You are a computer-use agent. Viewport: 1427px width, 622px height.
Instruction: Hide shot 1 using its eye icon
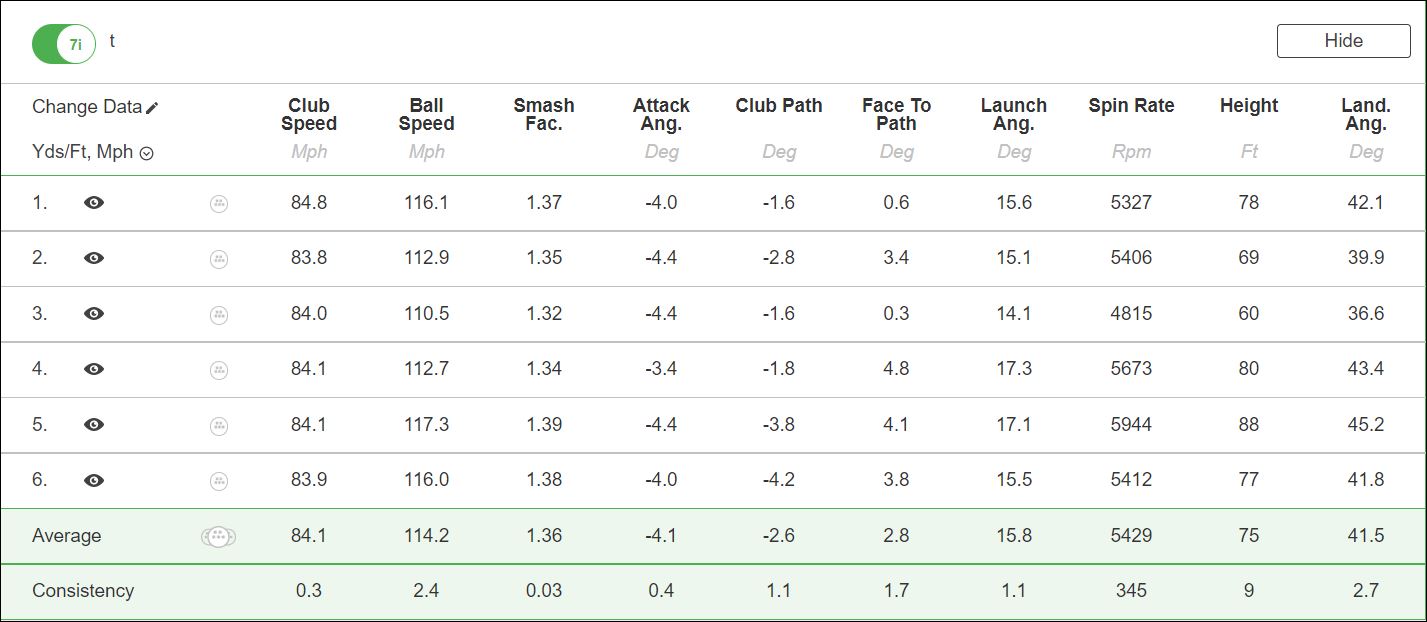point(94,203)
